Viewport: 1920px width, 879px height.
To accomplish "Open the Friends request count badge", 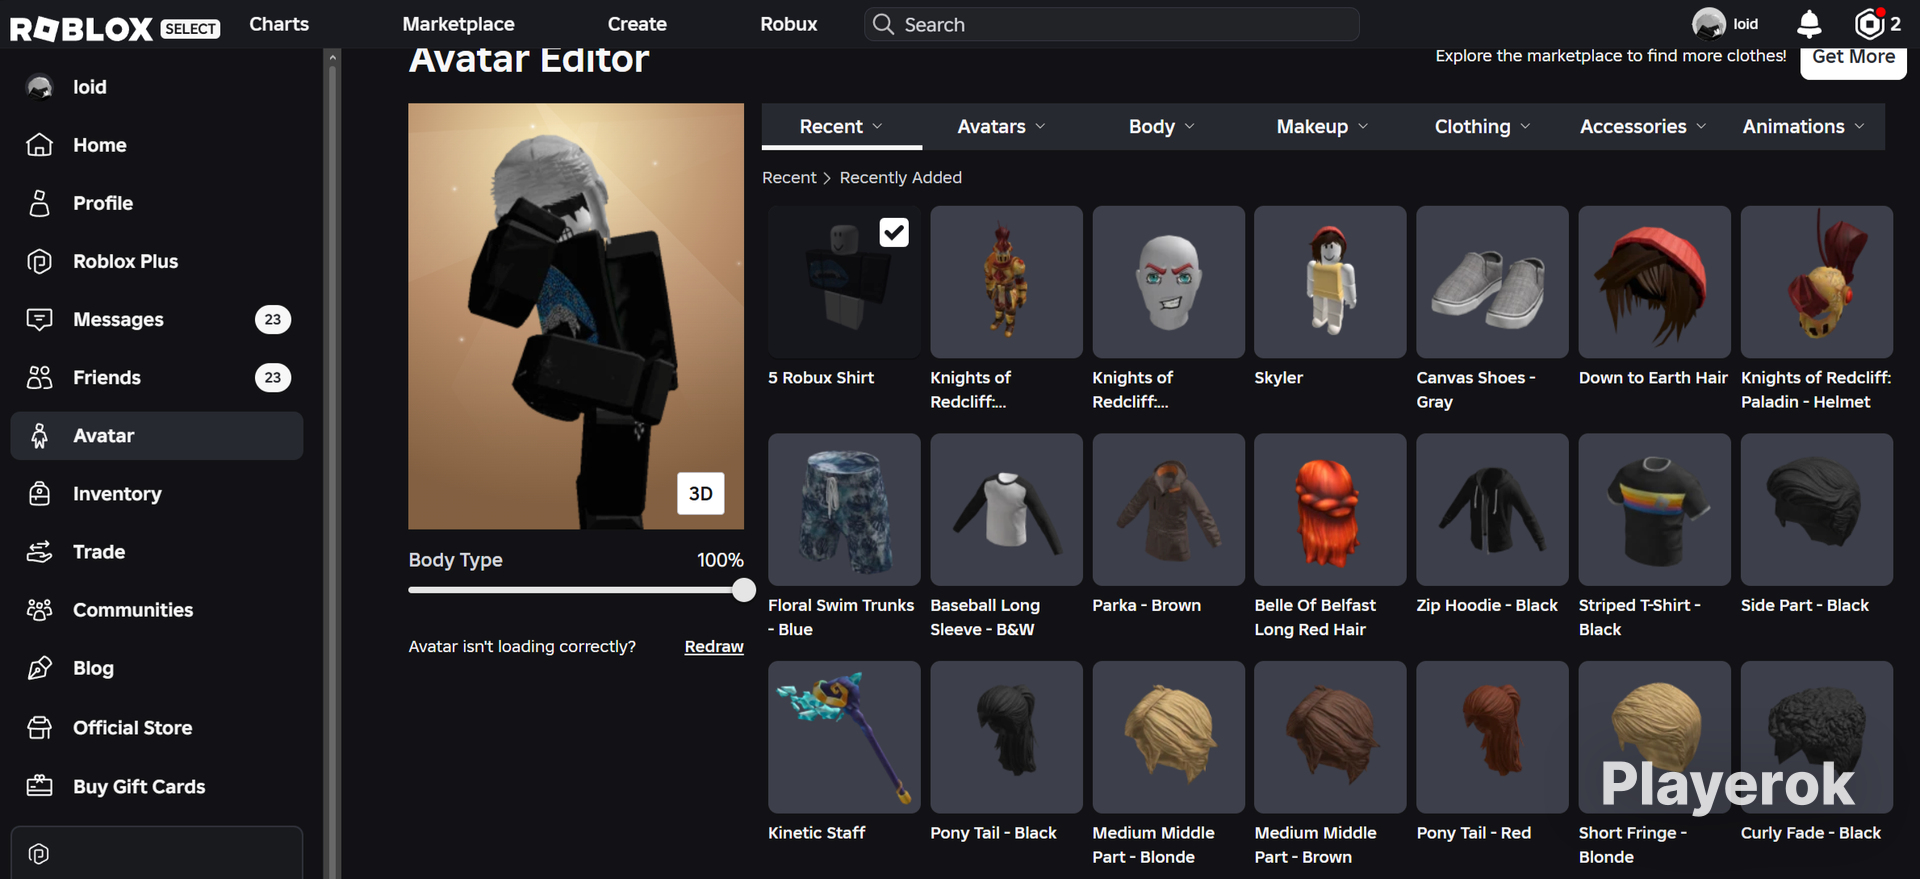I will coord(273,377).
